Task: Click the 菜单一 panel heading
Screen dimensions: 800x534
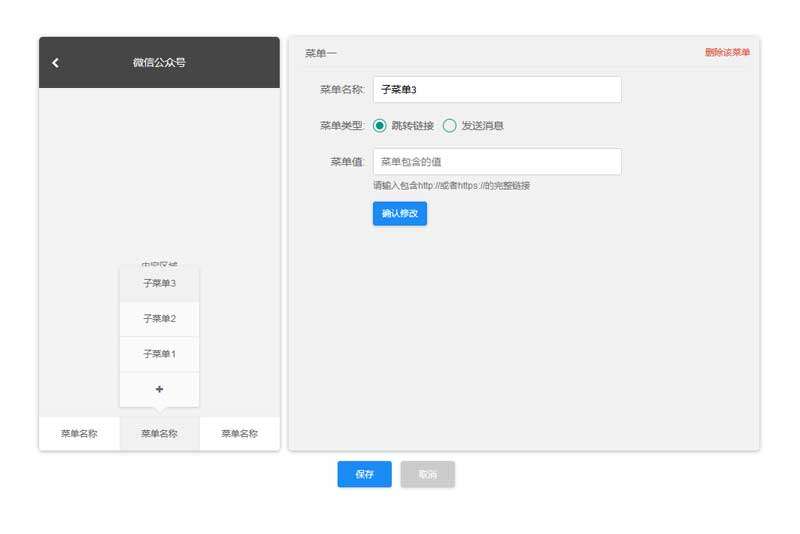Action: coord(321,53)
